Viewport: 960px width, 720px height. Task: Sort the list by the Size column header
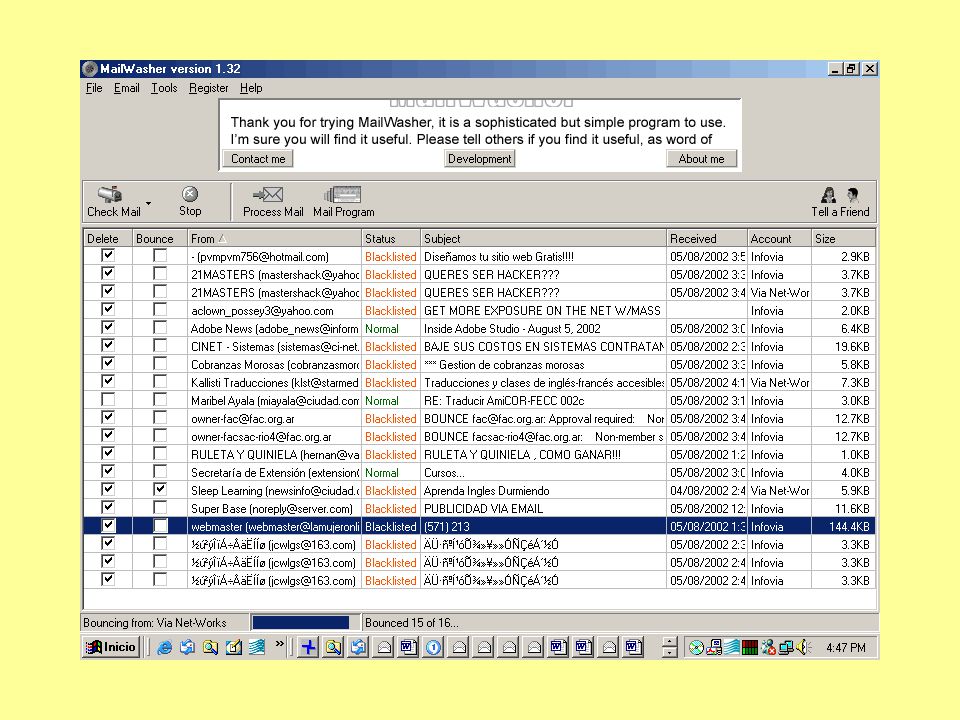(843, 239)
